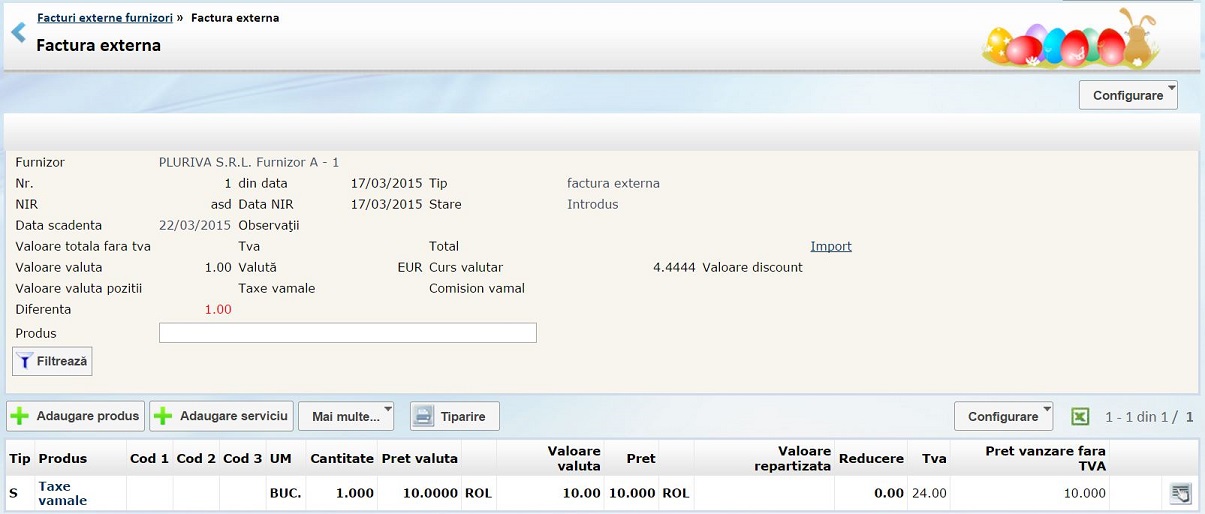Click the Pret valuta column header
This screenshot has height=514, width=1205.
pyautogui.click(x=420, y=458)
